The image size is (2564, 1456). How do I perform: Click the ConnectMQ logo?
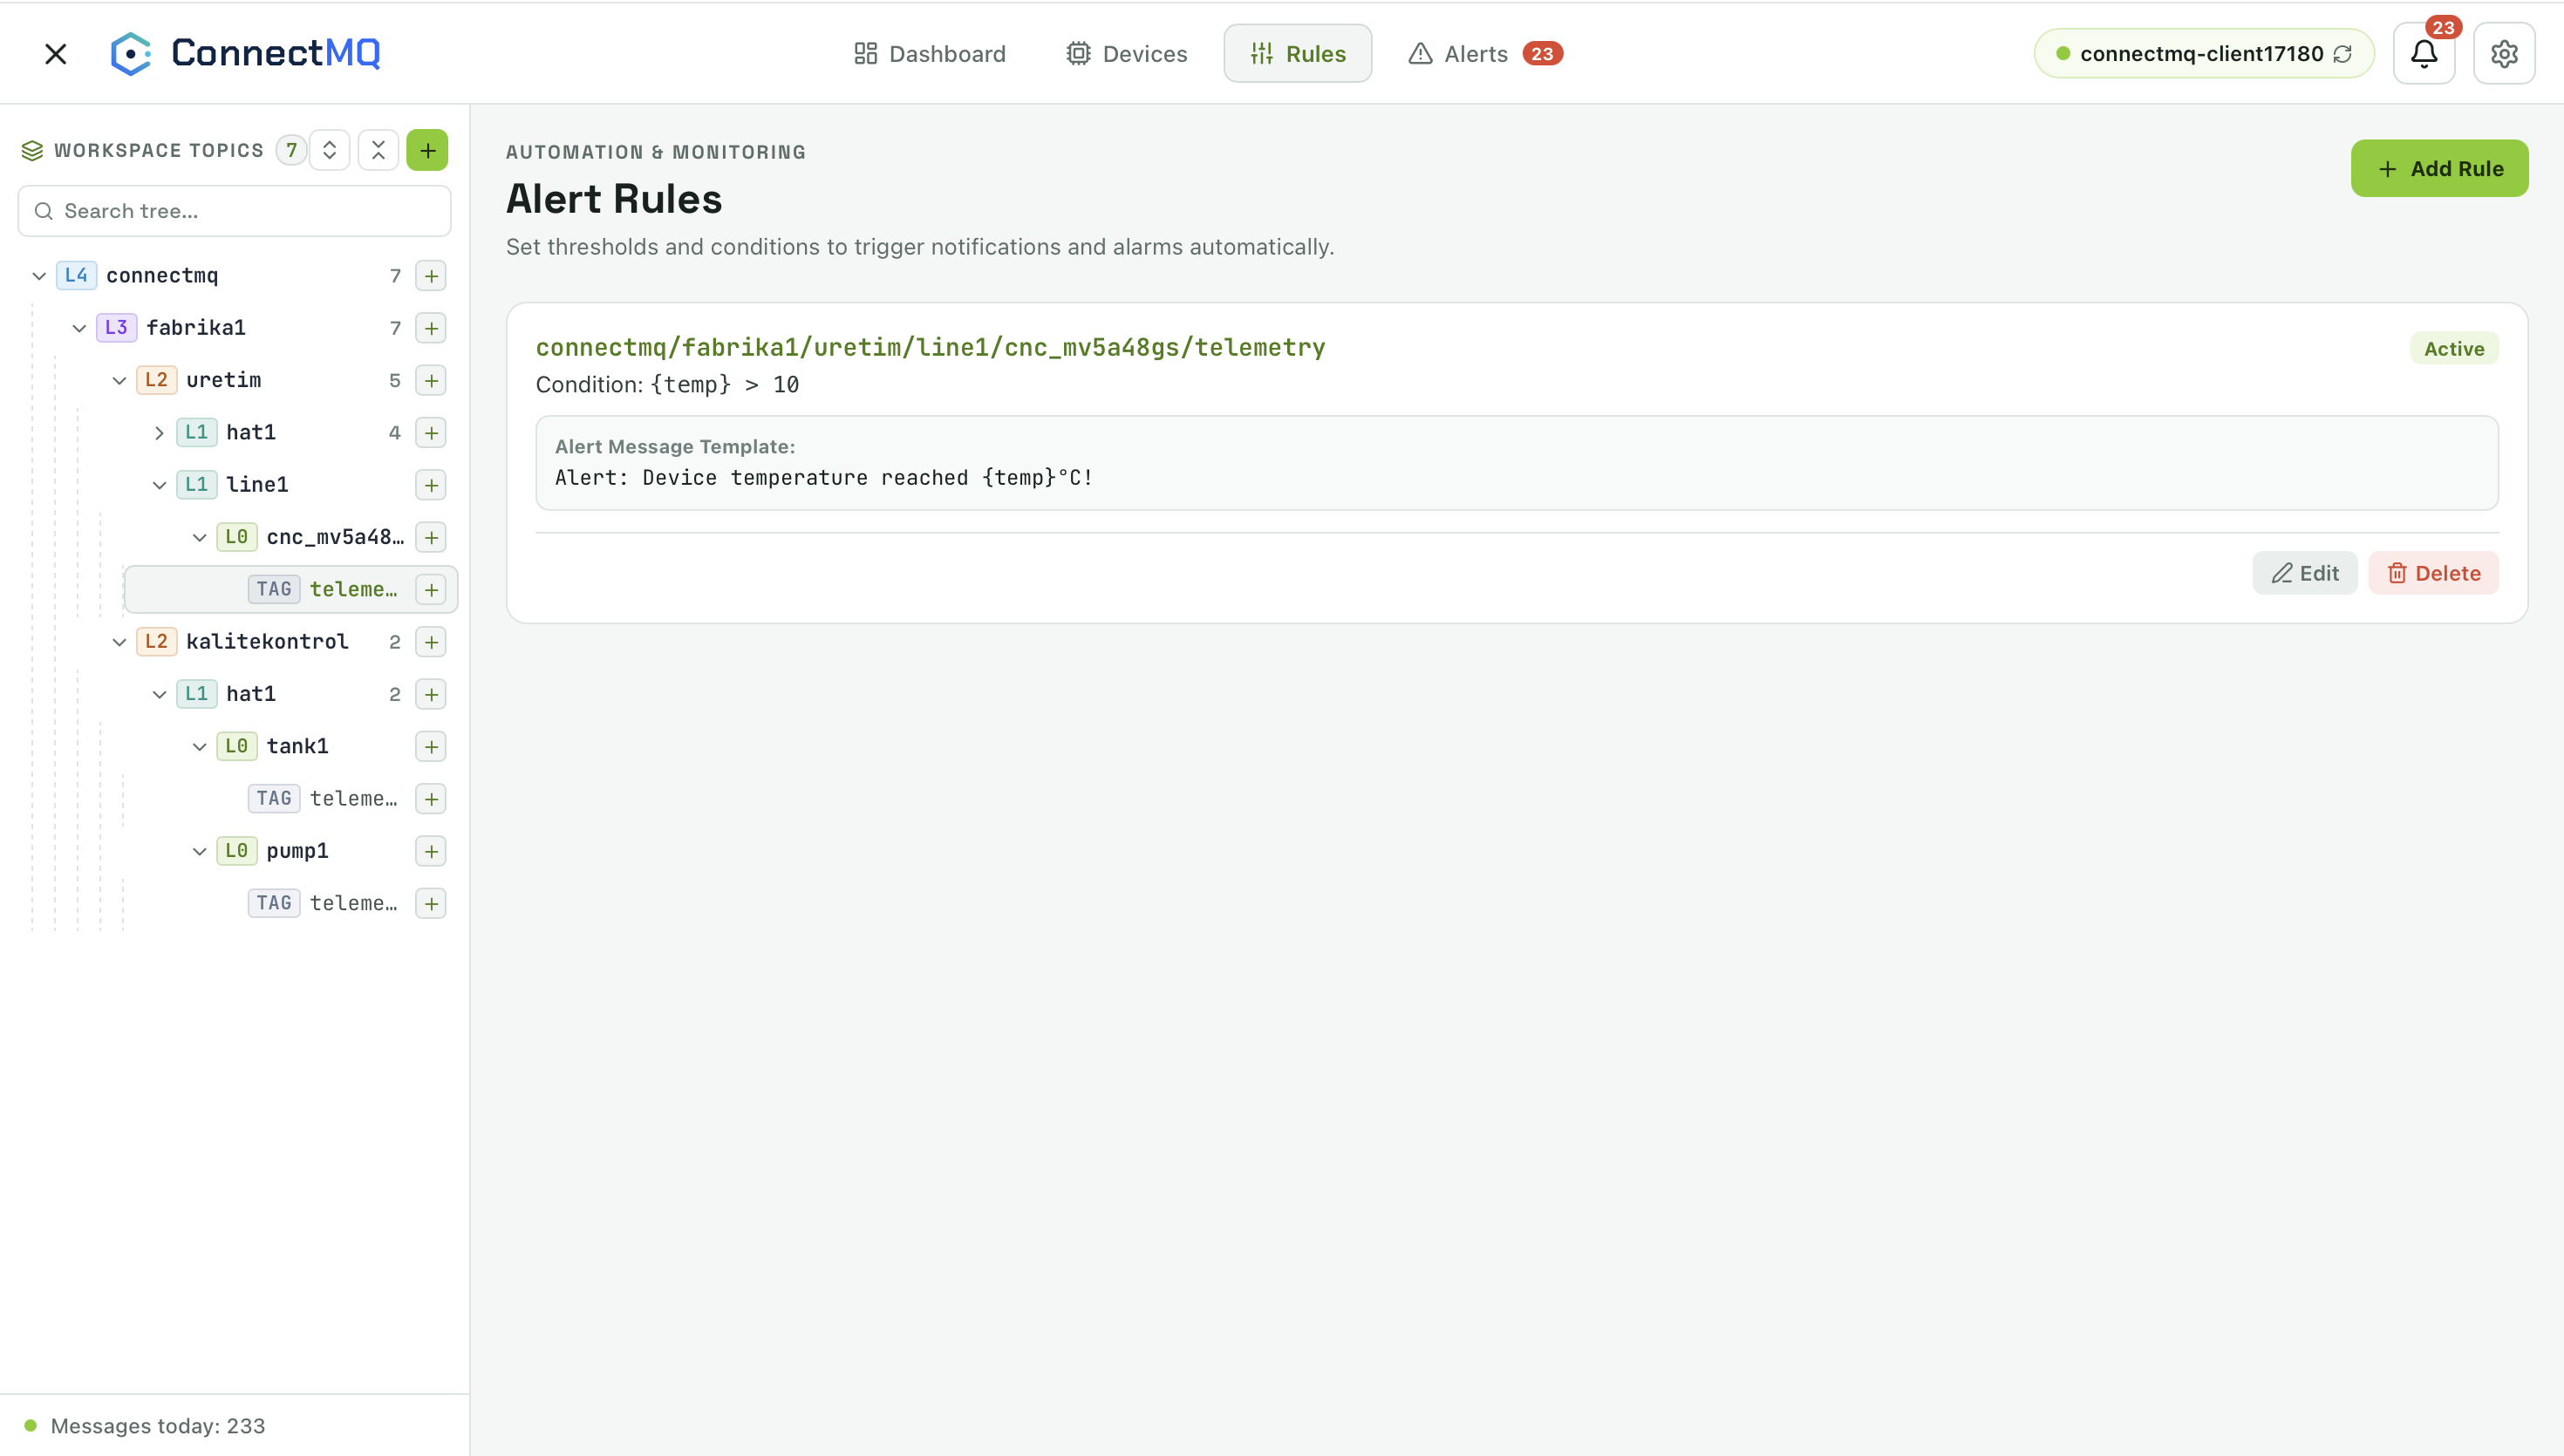click(245, 53)
